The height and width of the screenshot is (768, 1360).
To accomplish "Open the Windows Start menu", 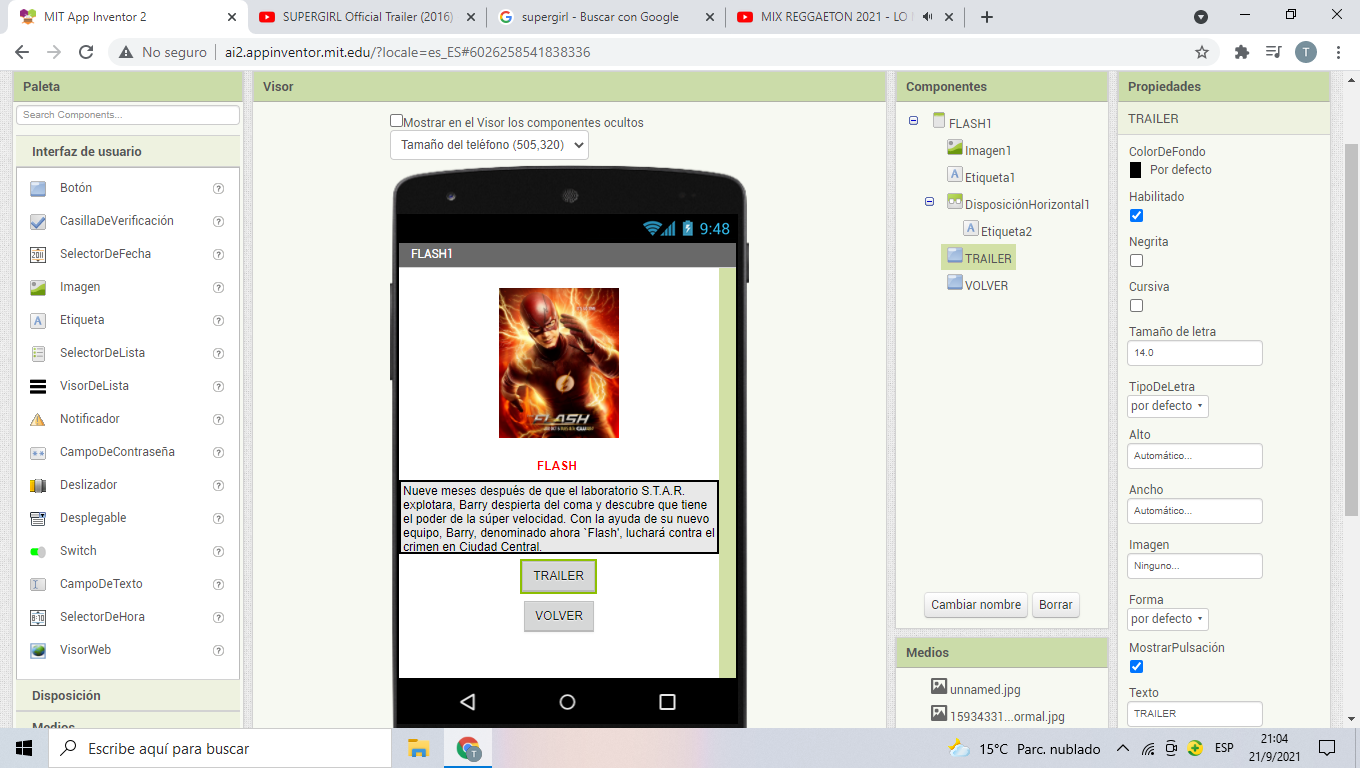I will [24, 748].
